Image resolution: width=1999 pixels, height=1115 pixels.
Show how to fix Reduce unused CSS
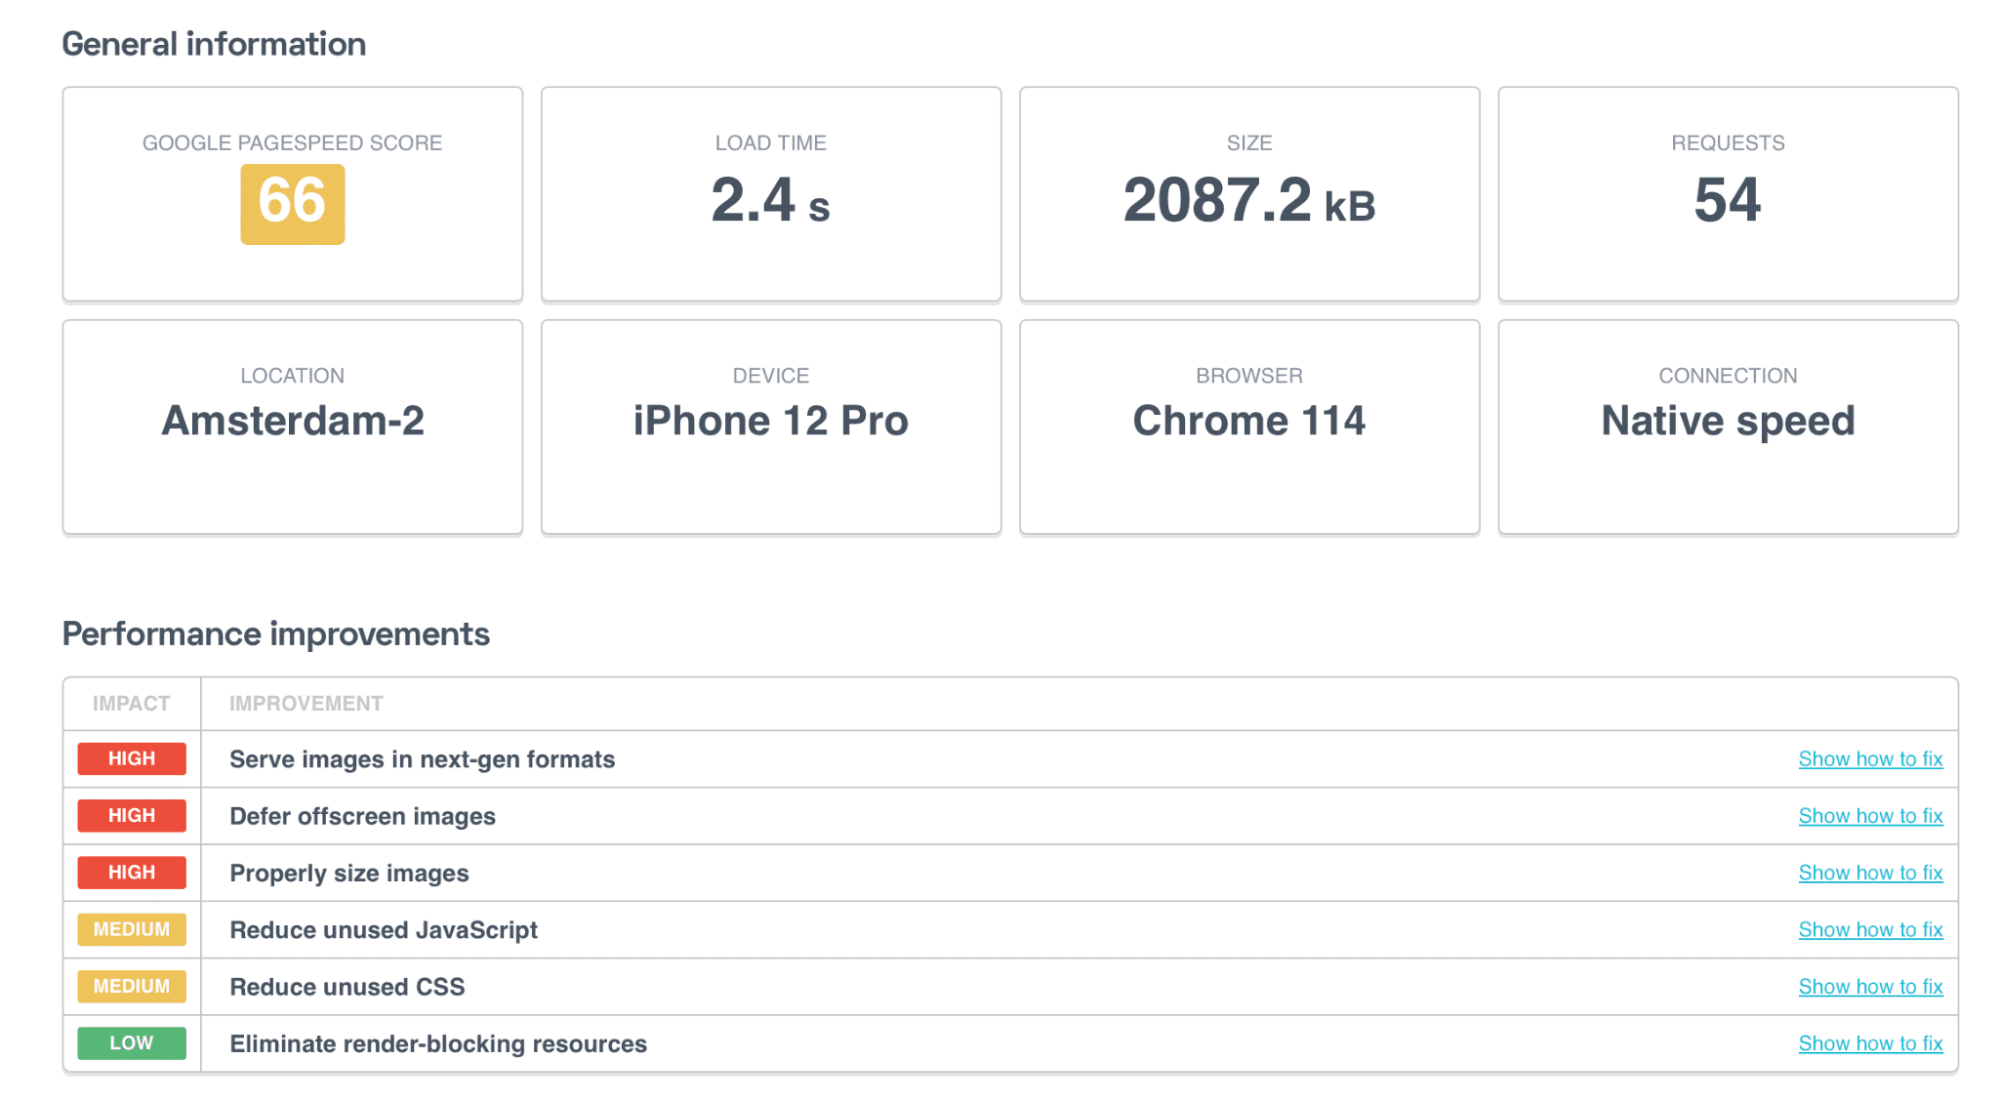[x=1870, y=987]
